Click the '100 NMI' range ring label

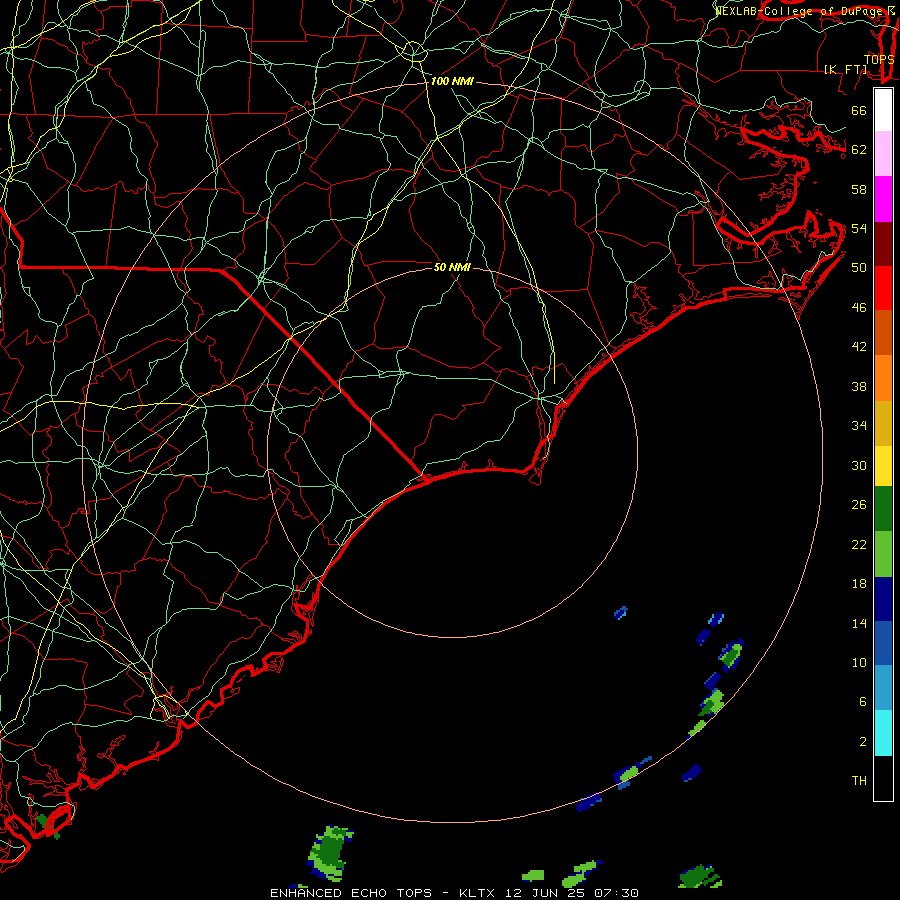click(x=452, y=82)
